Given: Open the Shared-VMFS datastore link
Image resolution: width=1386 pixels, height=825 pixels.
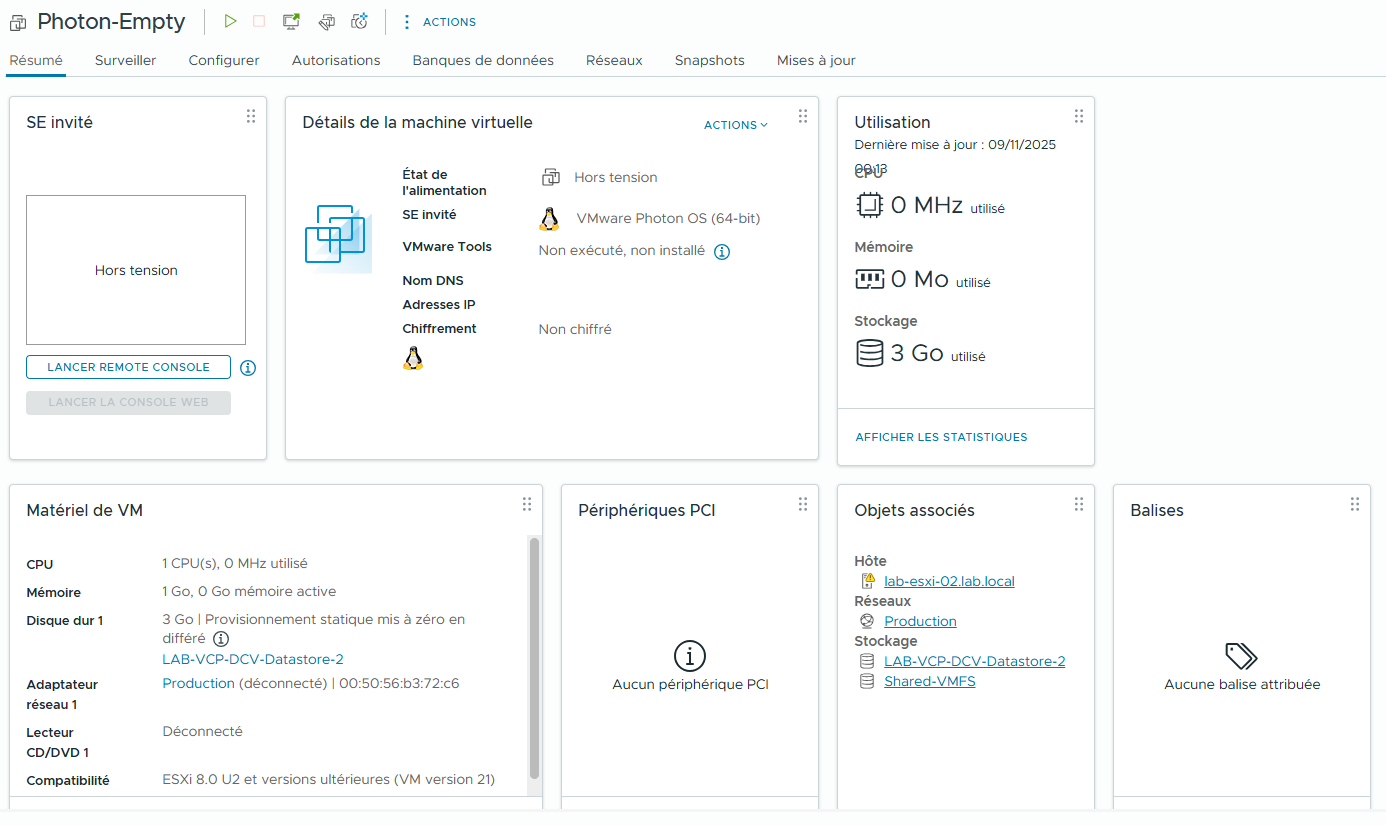Looking at the screenshot, I should coord(929,681).
